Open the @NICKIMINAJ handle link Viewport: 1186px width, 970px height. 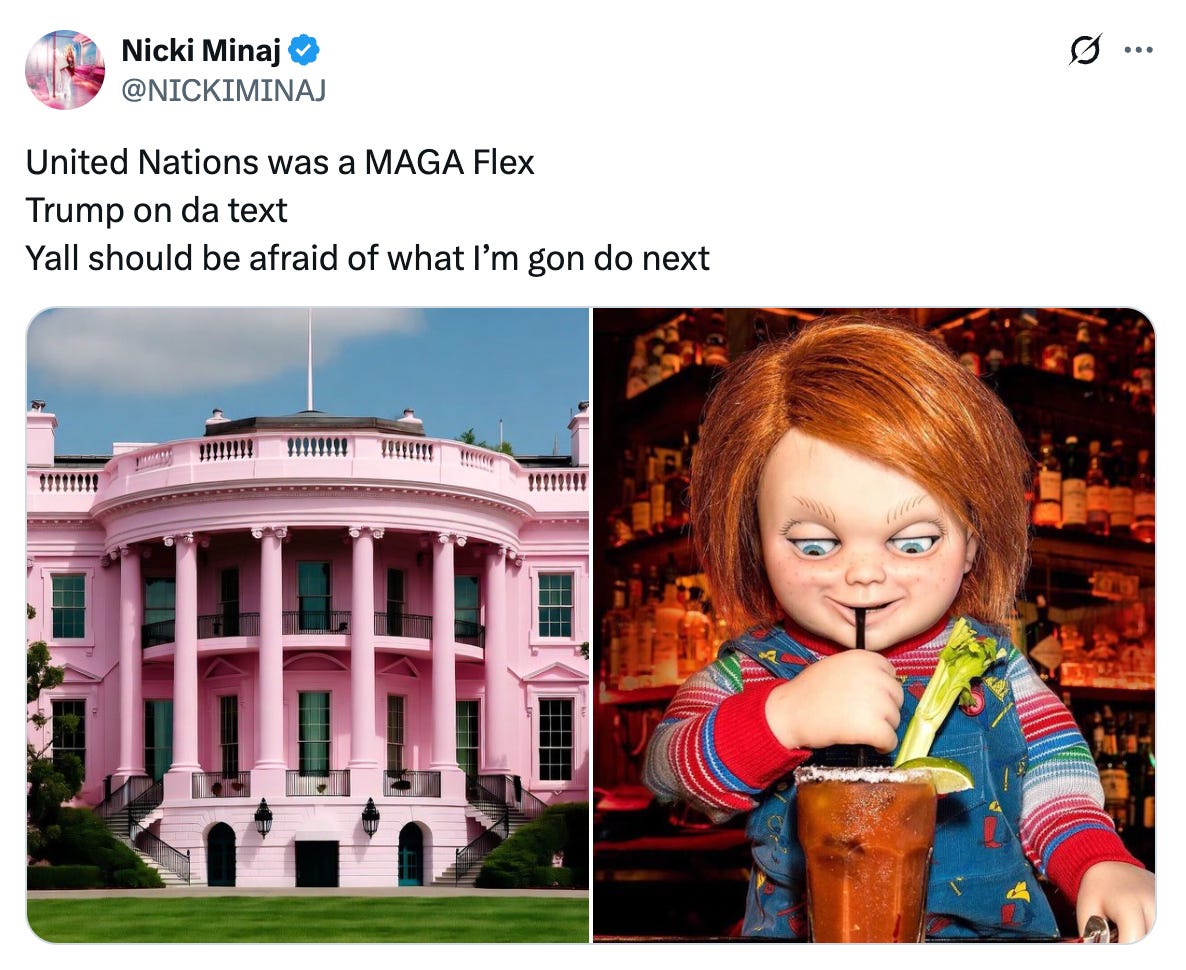tap(224, 91)
